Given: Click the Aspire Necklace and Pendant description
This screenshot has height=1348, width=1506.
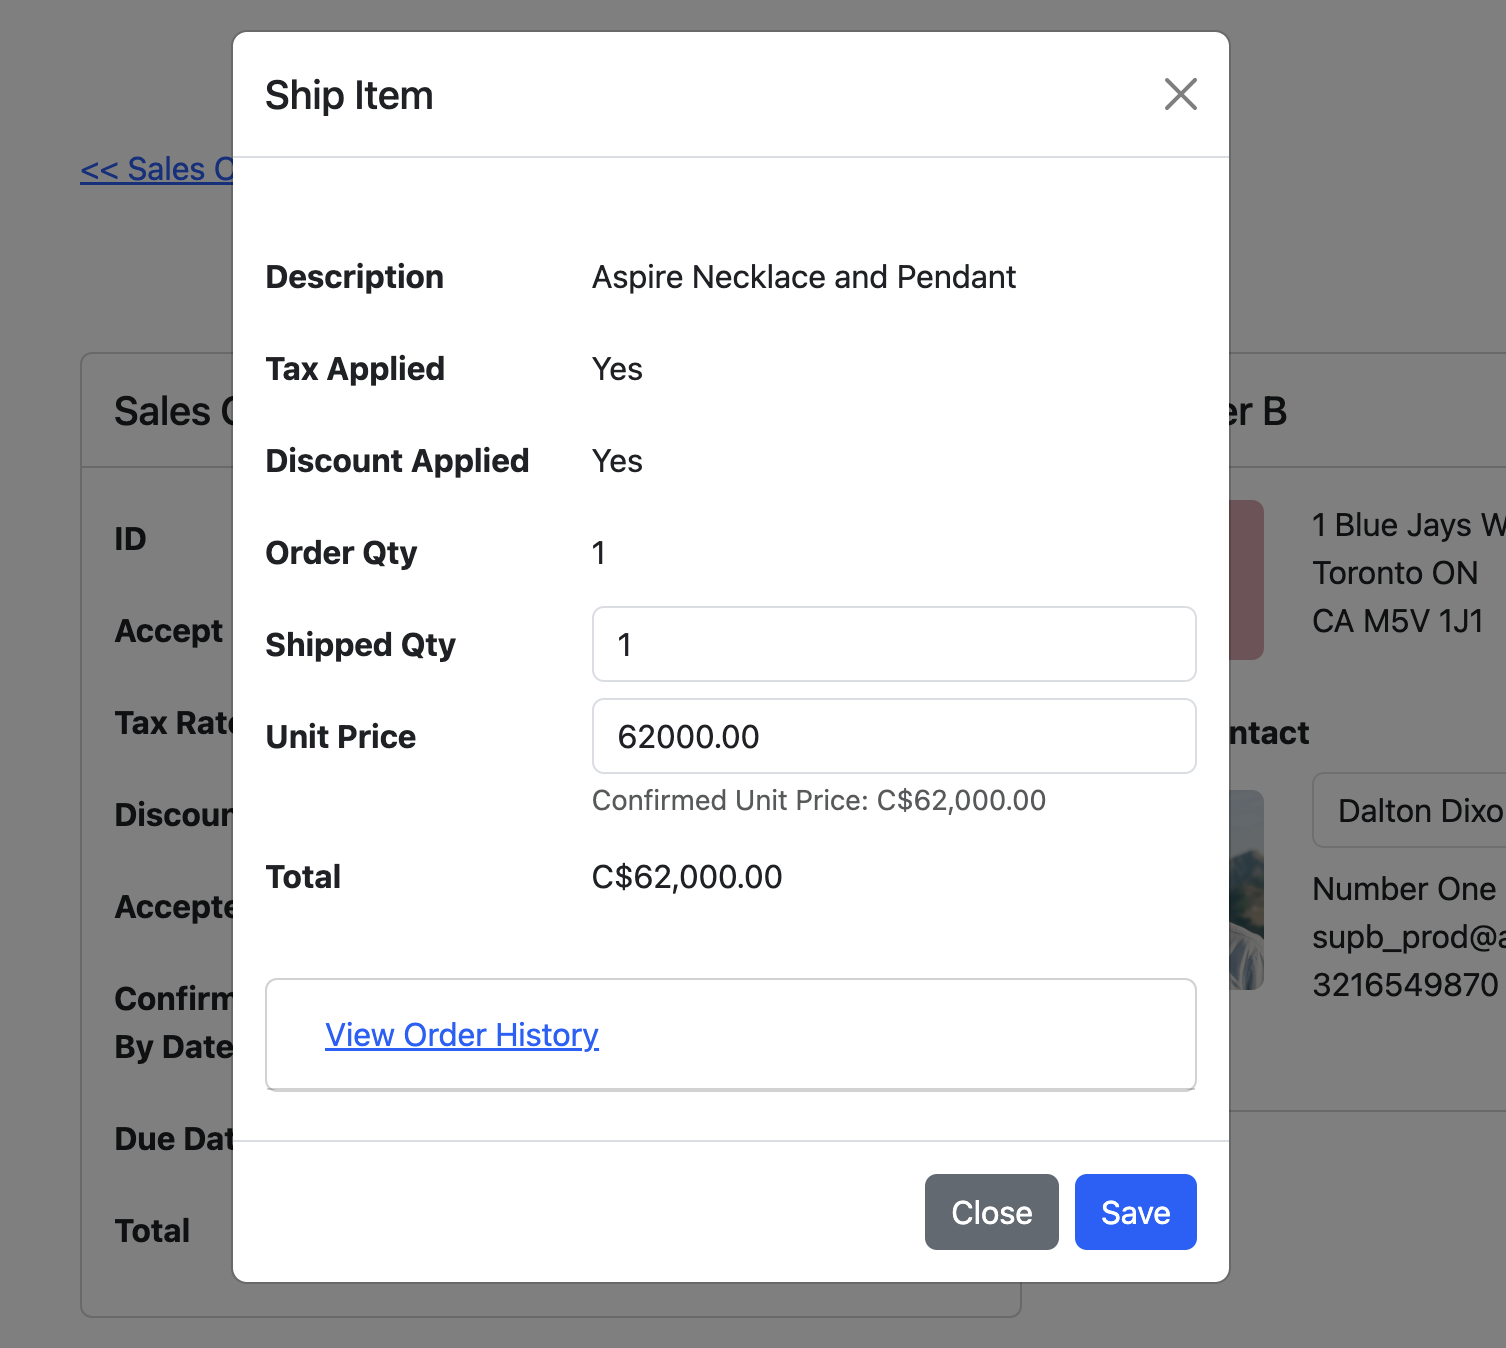Looking at the screenshot, I should pyautogui.click(x=803, y=277).
